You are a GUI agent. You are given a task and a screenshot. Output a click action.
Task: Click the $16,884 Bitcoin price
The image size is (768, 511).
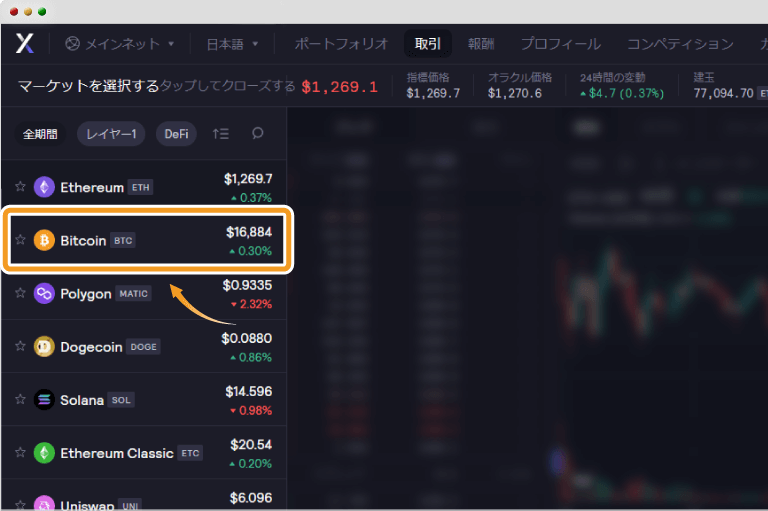(249, 232)
